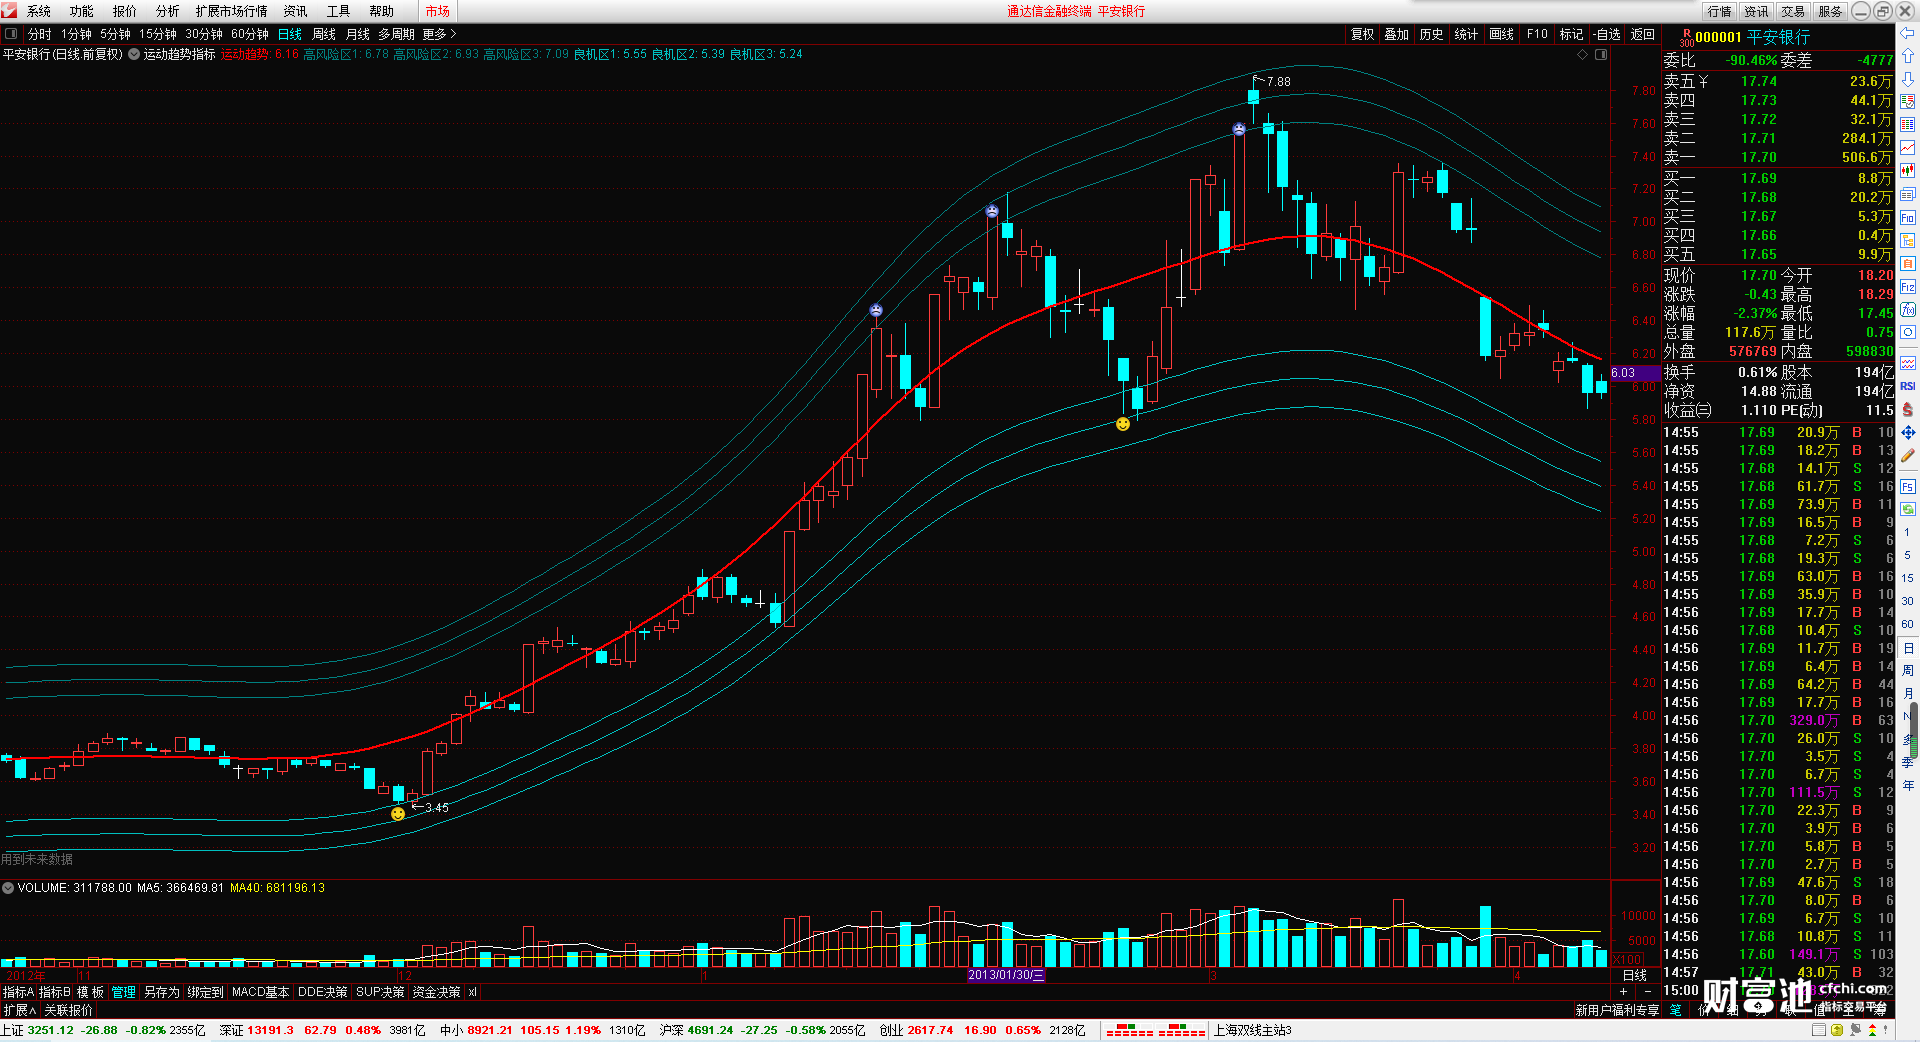Click the + zoom-in chart button
The height and width of the screenshot is (1042, 1920).
(1623, 992)
